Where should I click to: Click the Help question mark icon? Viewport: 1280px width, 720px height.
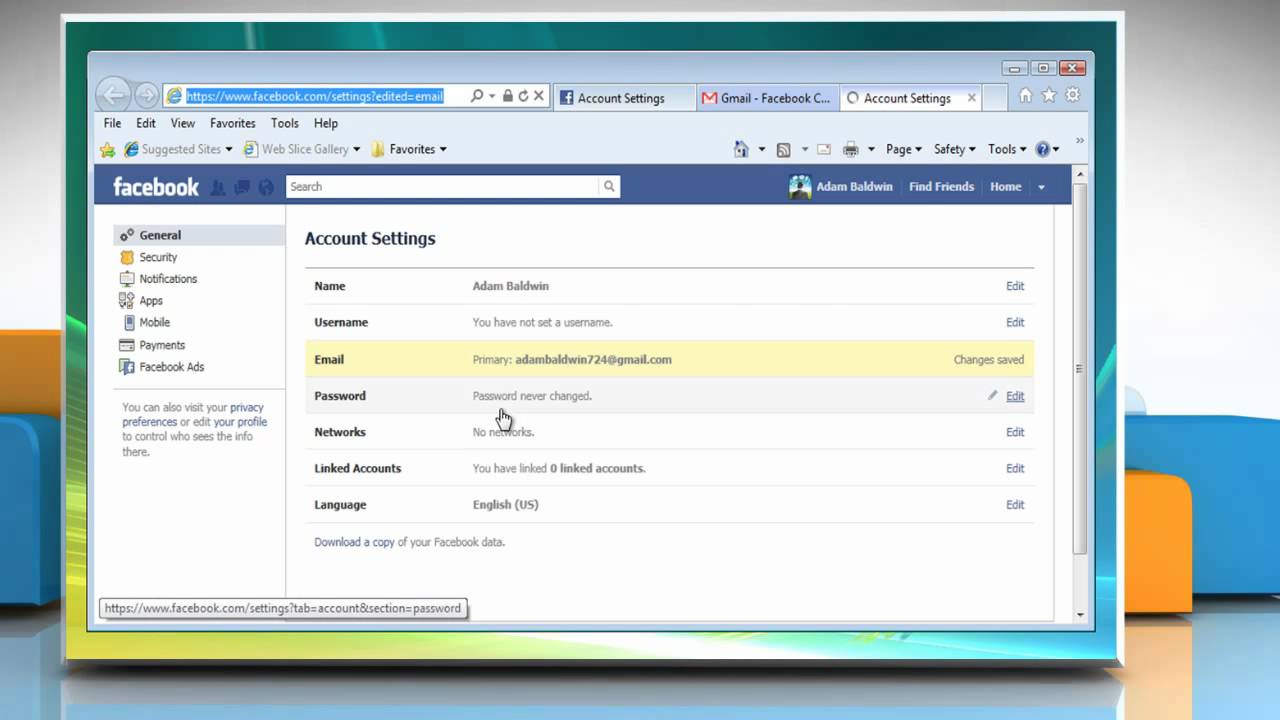[x=1043, y=149]
